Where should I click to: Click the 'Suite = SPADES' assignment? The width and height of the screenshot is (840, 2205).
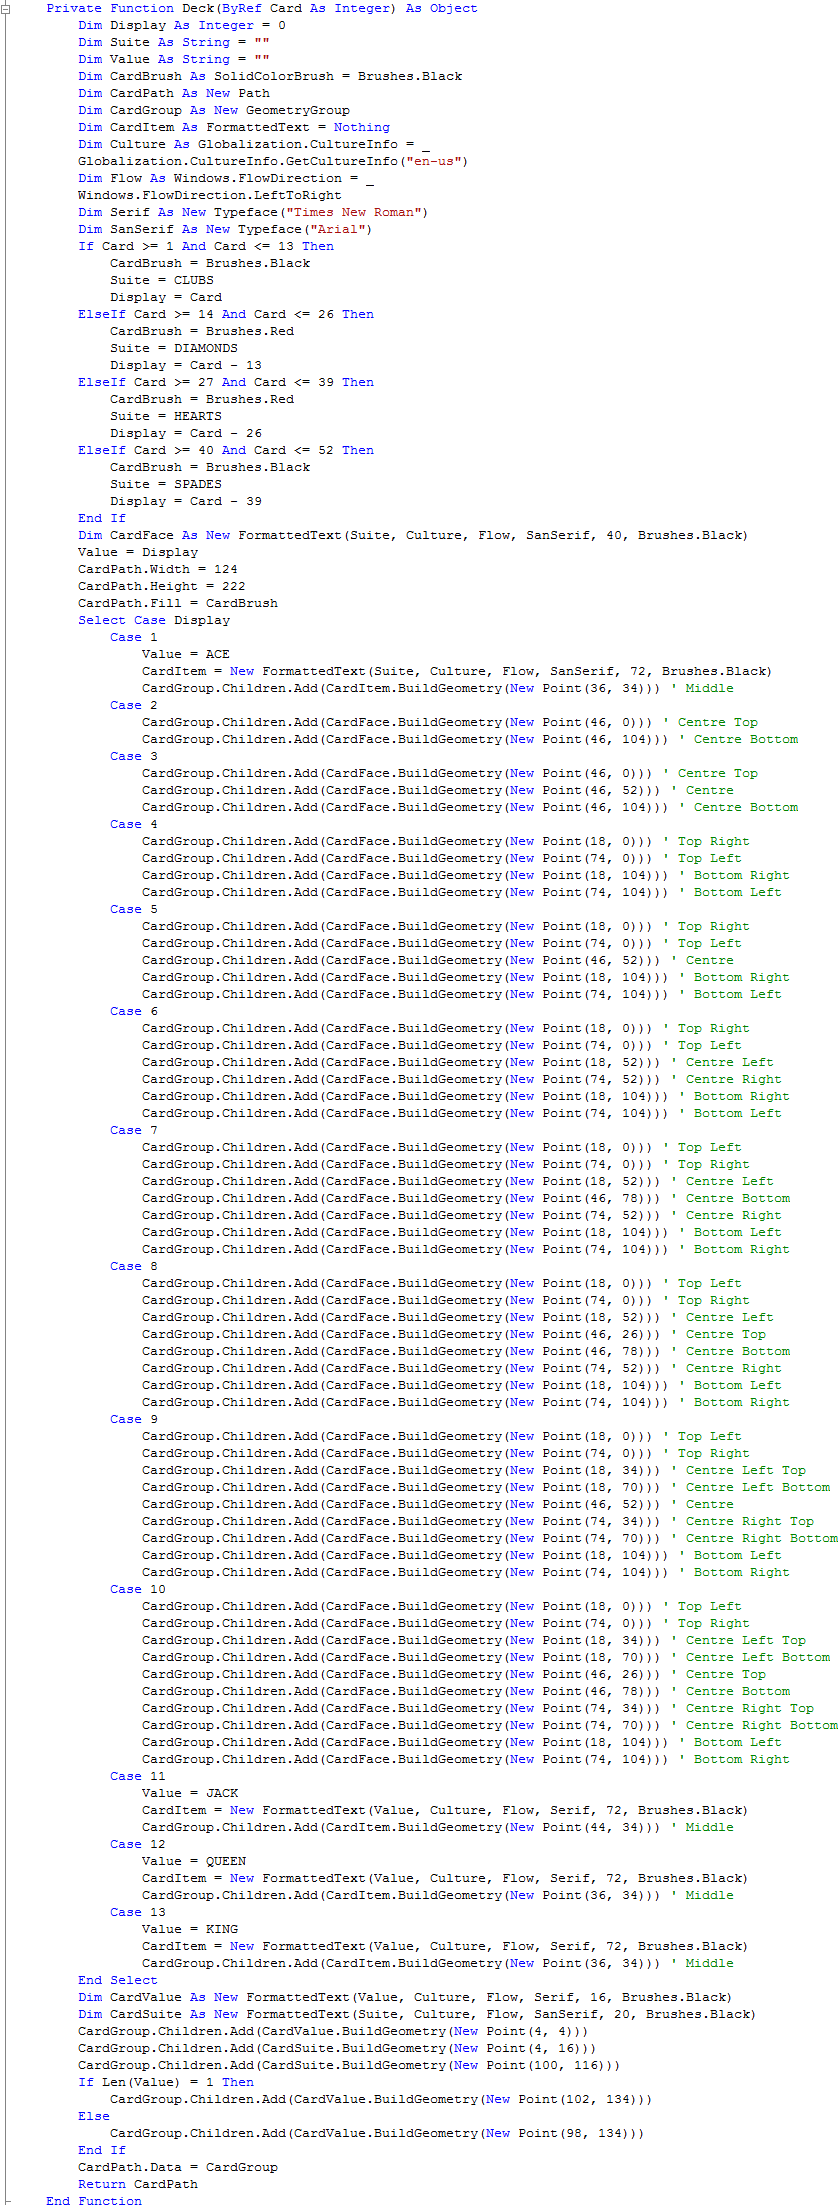pyautogui.click(x=166, y=484)
